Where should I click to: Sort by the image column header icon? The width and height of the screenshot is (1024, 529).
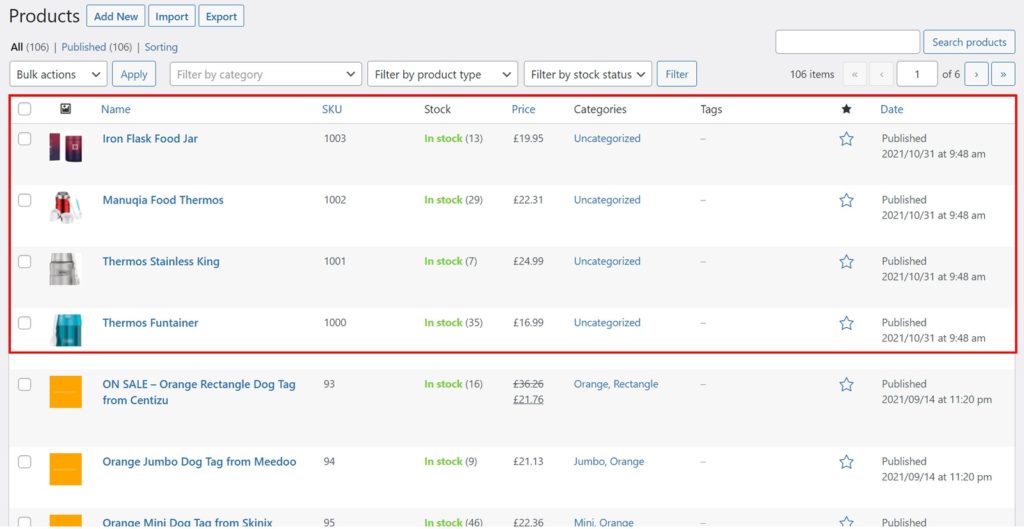click(x=65, y=109)
